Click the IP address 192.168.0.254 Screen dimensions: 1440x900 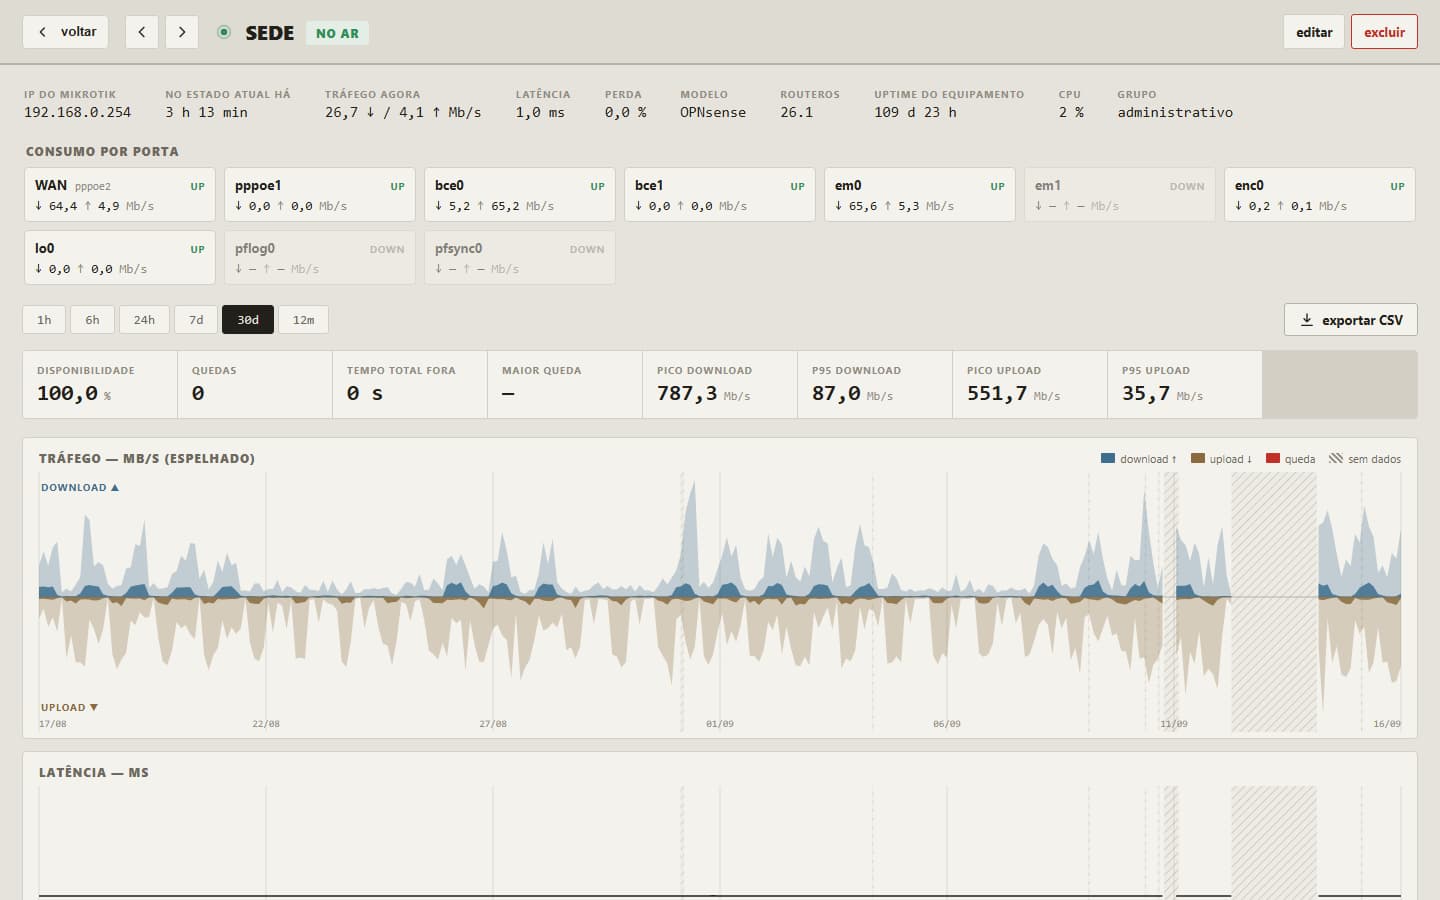tap(77, 112)
